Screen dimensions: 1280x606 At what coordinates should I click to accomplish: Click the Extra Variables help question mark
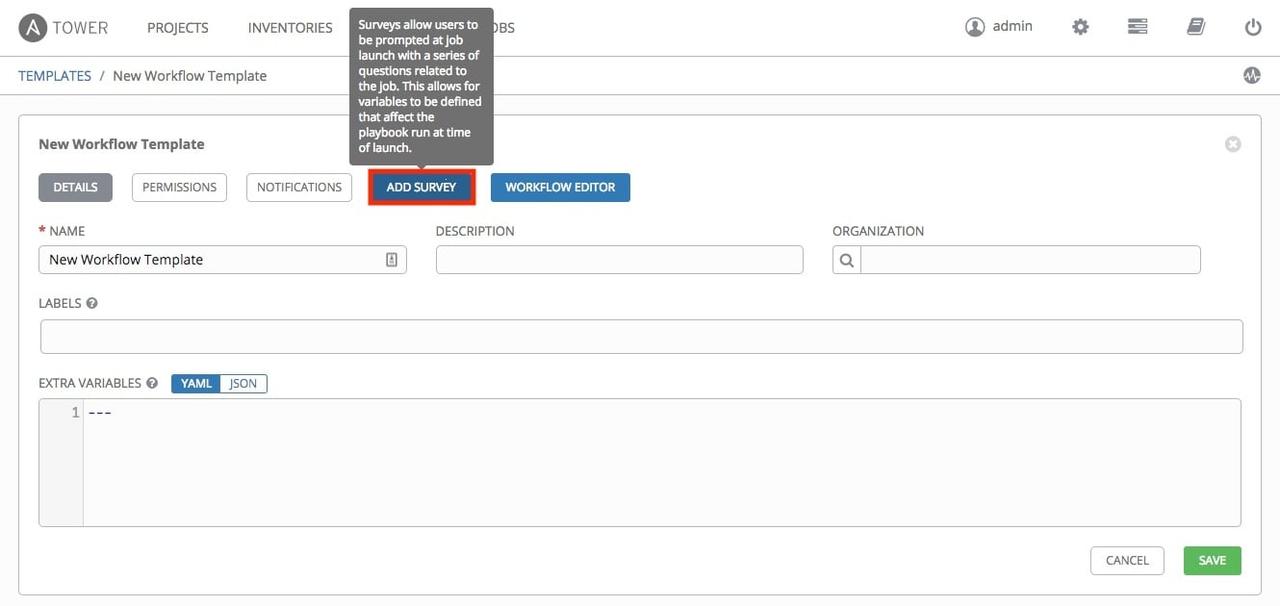tap(151, 382)
